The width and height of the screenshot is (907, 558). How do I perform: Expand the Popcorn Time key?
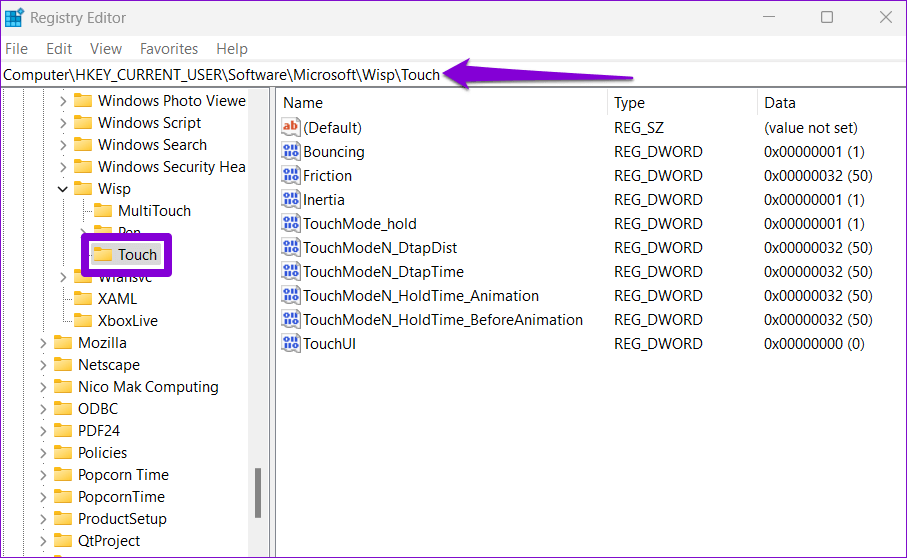[x=43, y=475]
